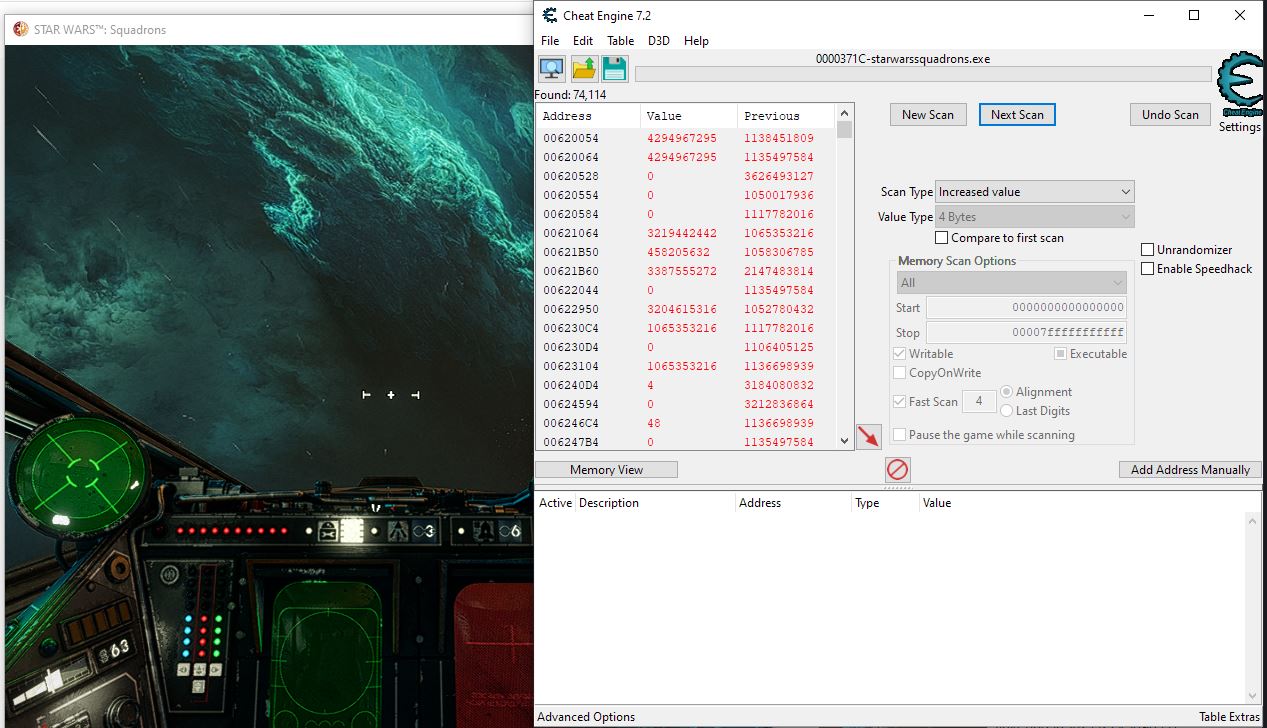Click the Value column header
The width and height of the screenshot is (1267, 728).
click(x=689, y=116)
